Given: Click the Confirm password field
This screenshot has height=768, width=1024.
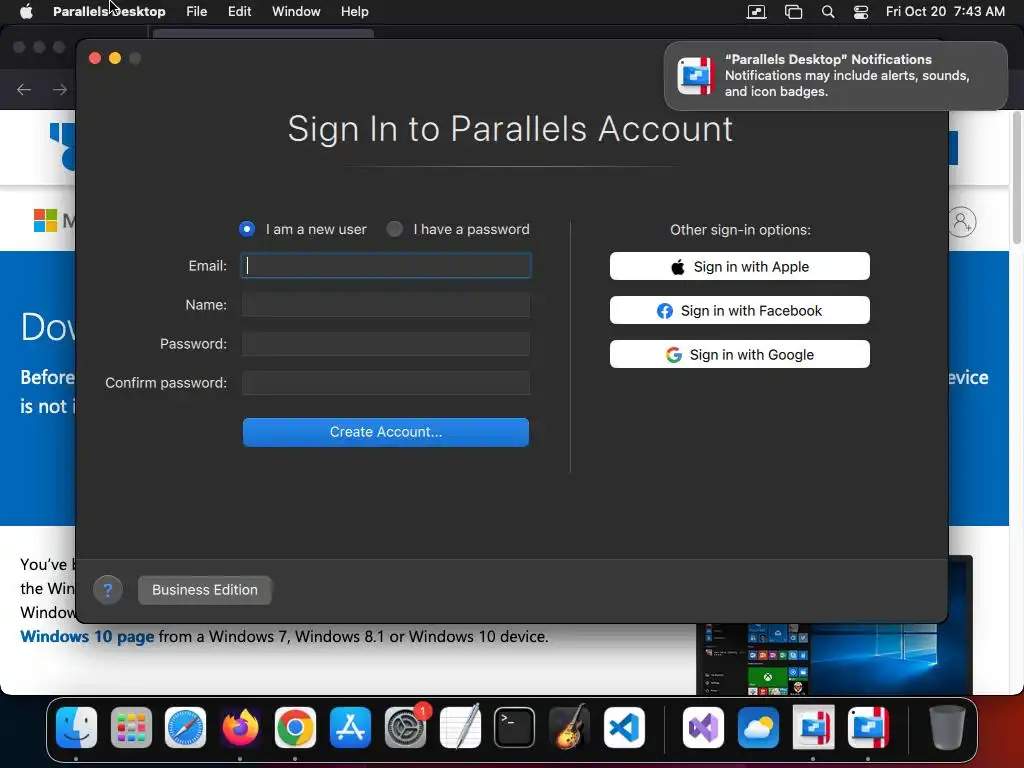Looking at the screenshot, I should point(386,383).
